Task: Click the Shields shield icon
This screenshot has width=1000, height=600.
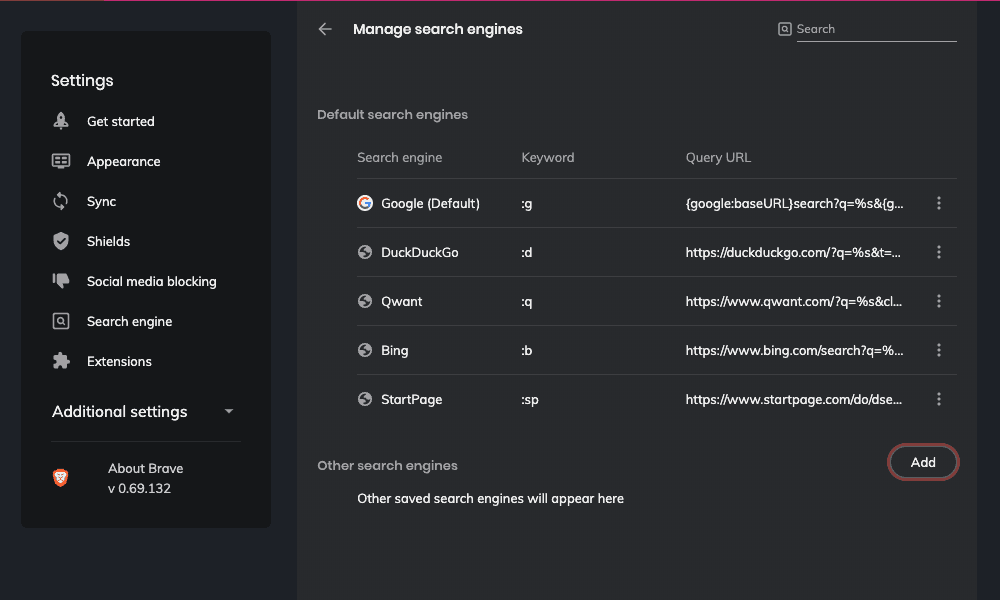Action: (61, 241)
